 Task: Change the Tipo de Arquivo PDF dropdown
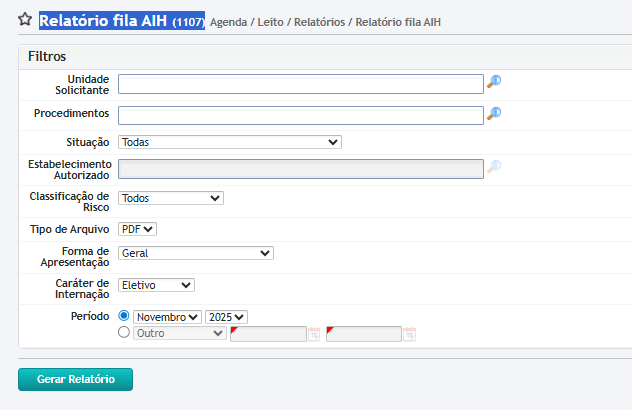tap(137, 229)
